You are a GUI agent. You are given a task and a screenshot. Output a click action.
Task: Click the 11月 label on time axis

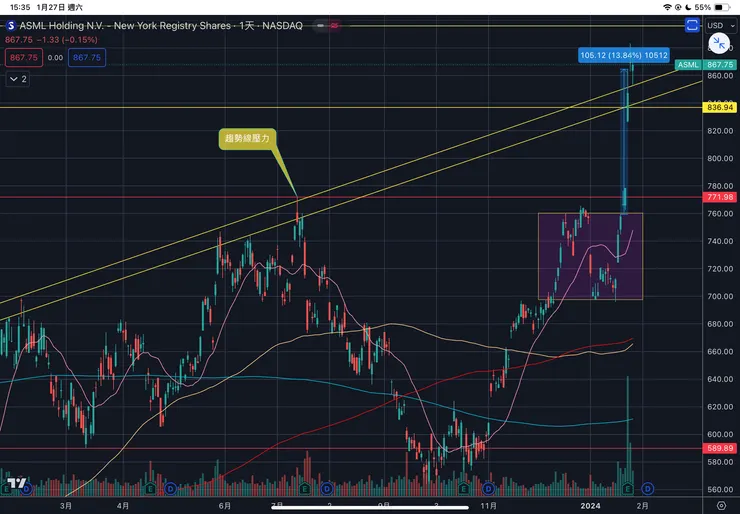pos(488,506)
